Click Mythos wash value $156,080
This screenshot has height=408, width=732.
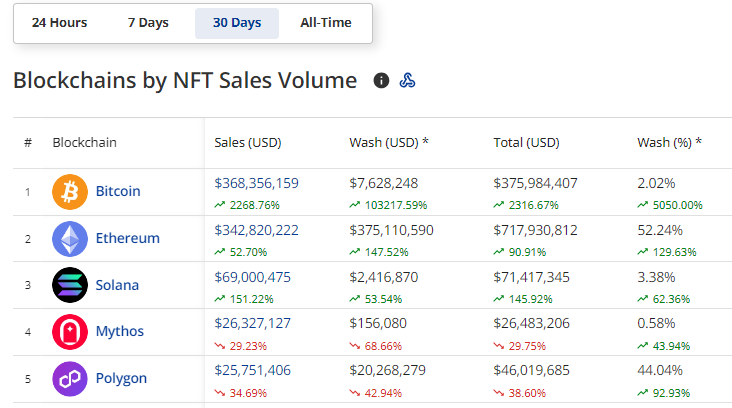[x=378, y=323]
